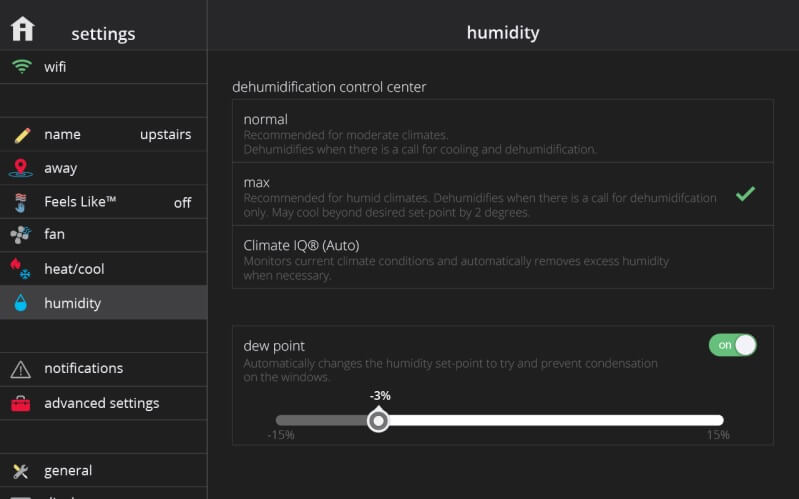Screen dimensions: 799x499
Task: Click the dew point slider handle at -3%
Action: 378,421
